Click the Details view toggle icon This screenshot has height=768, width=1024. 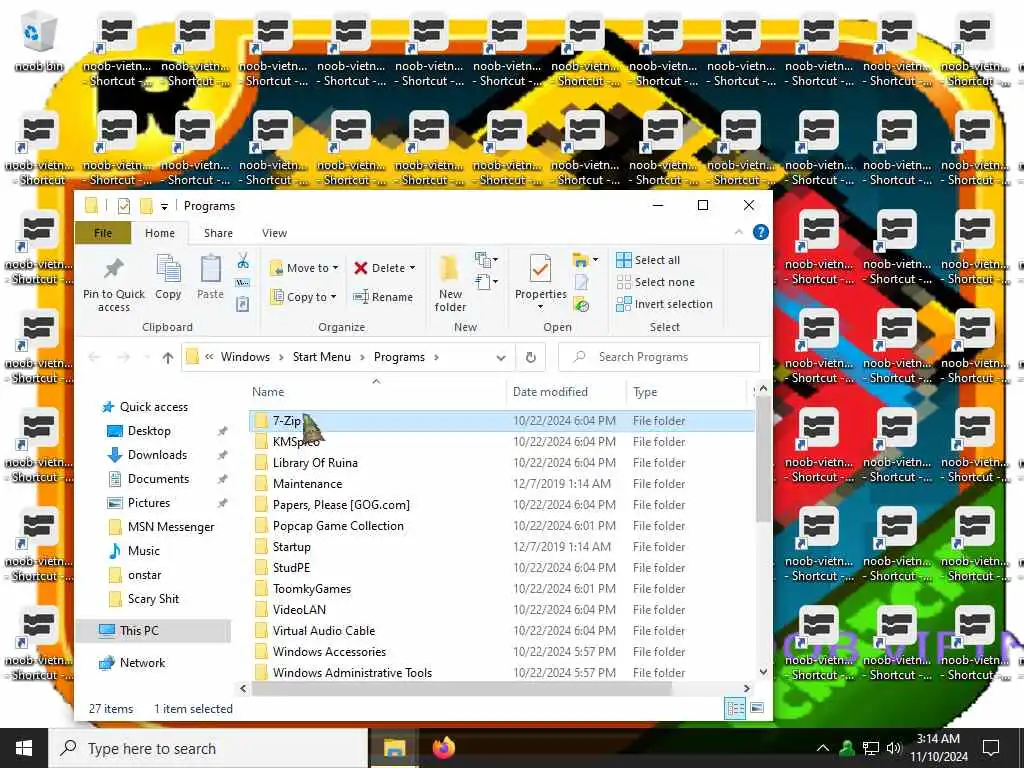[735, 708]
